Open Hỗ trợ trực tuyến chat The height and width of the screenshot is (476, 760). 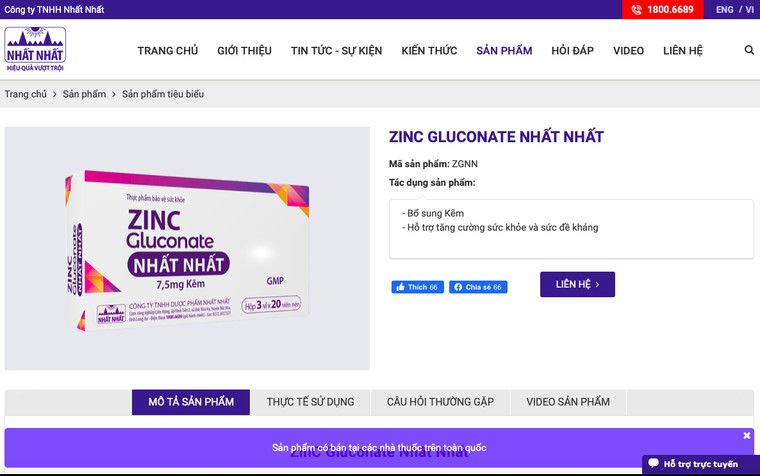[701, 464]
